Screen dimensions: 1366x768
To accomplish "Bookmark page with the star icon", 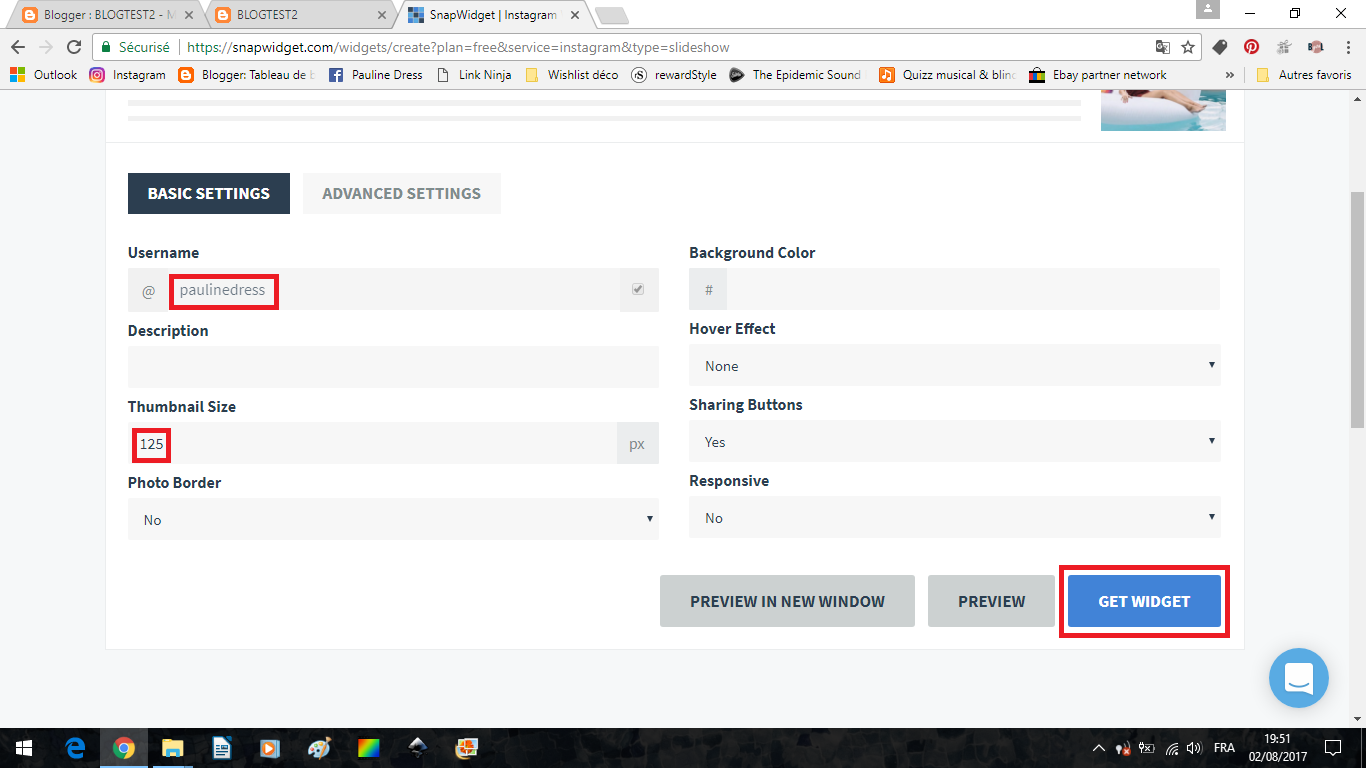I will click(x=1188, y=47).
